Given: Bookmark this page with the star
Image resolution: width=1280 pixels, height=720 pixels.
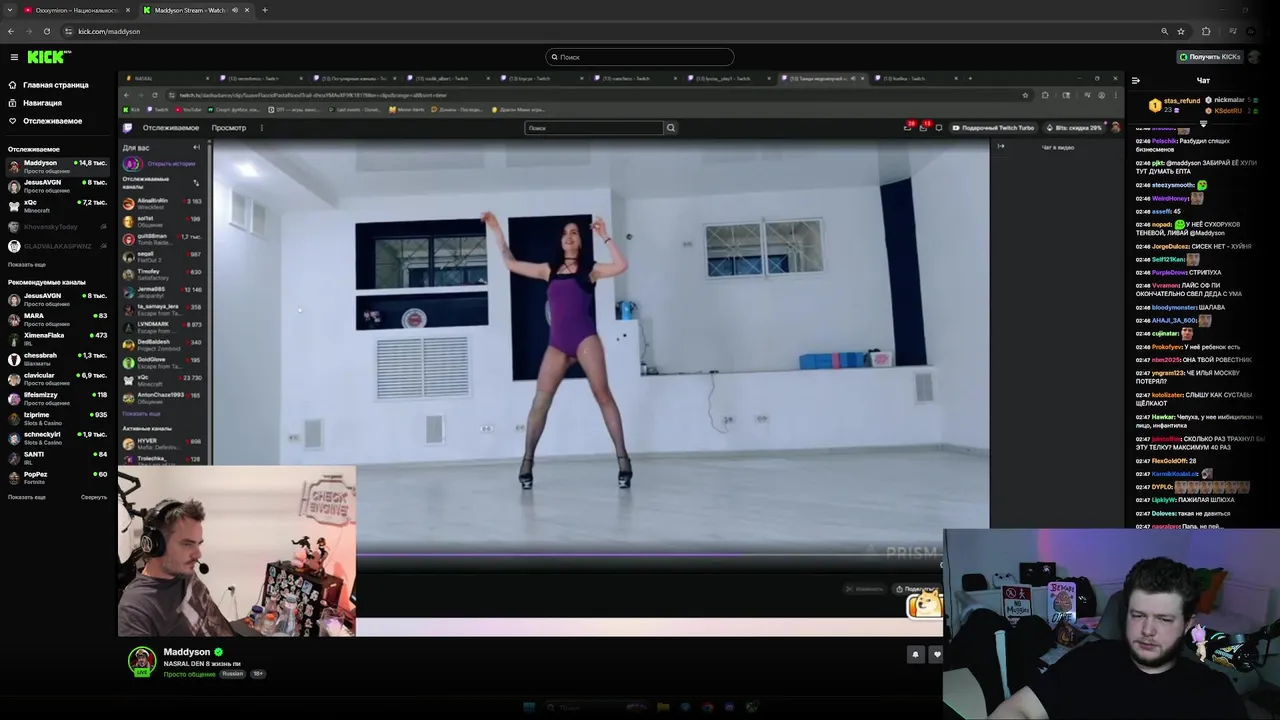Looking at the screenshot, I should point(1181,31).
